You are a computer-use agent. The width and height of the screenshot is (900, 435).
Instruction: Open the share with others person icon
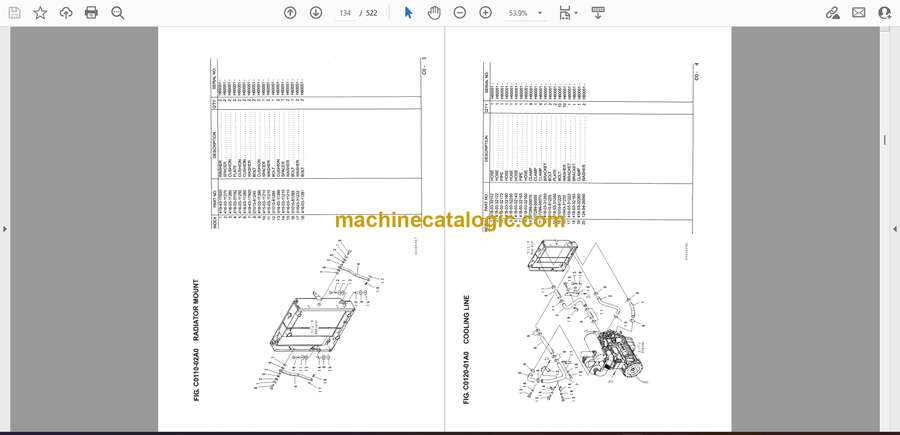(885, 13)
